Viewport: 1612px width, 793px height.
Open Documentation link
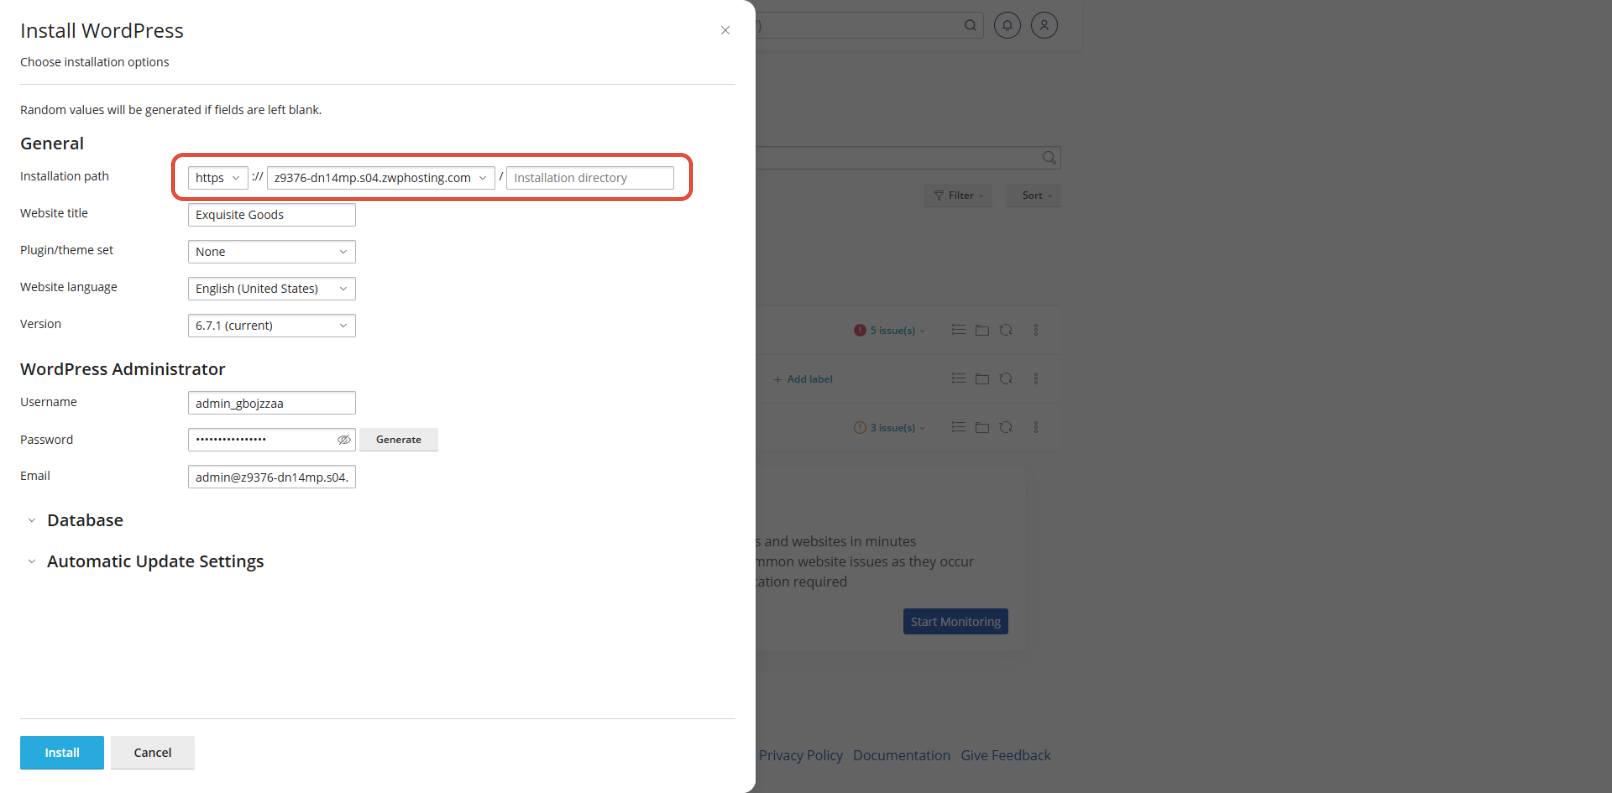[x=902, y=756]
